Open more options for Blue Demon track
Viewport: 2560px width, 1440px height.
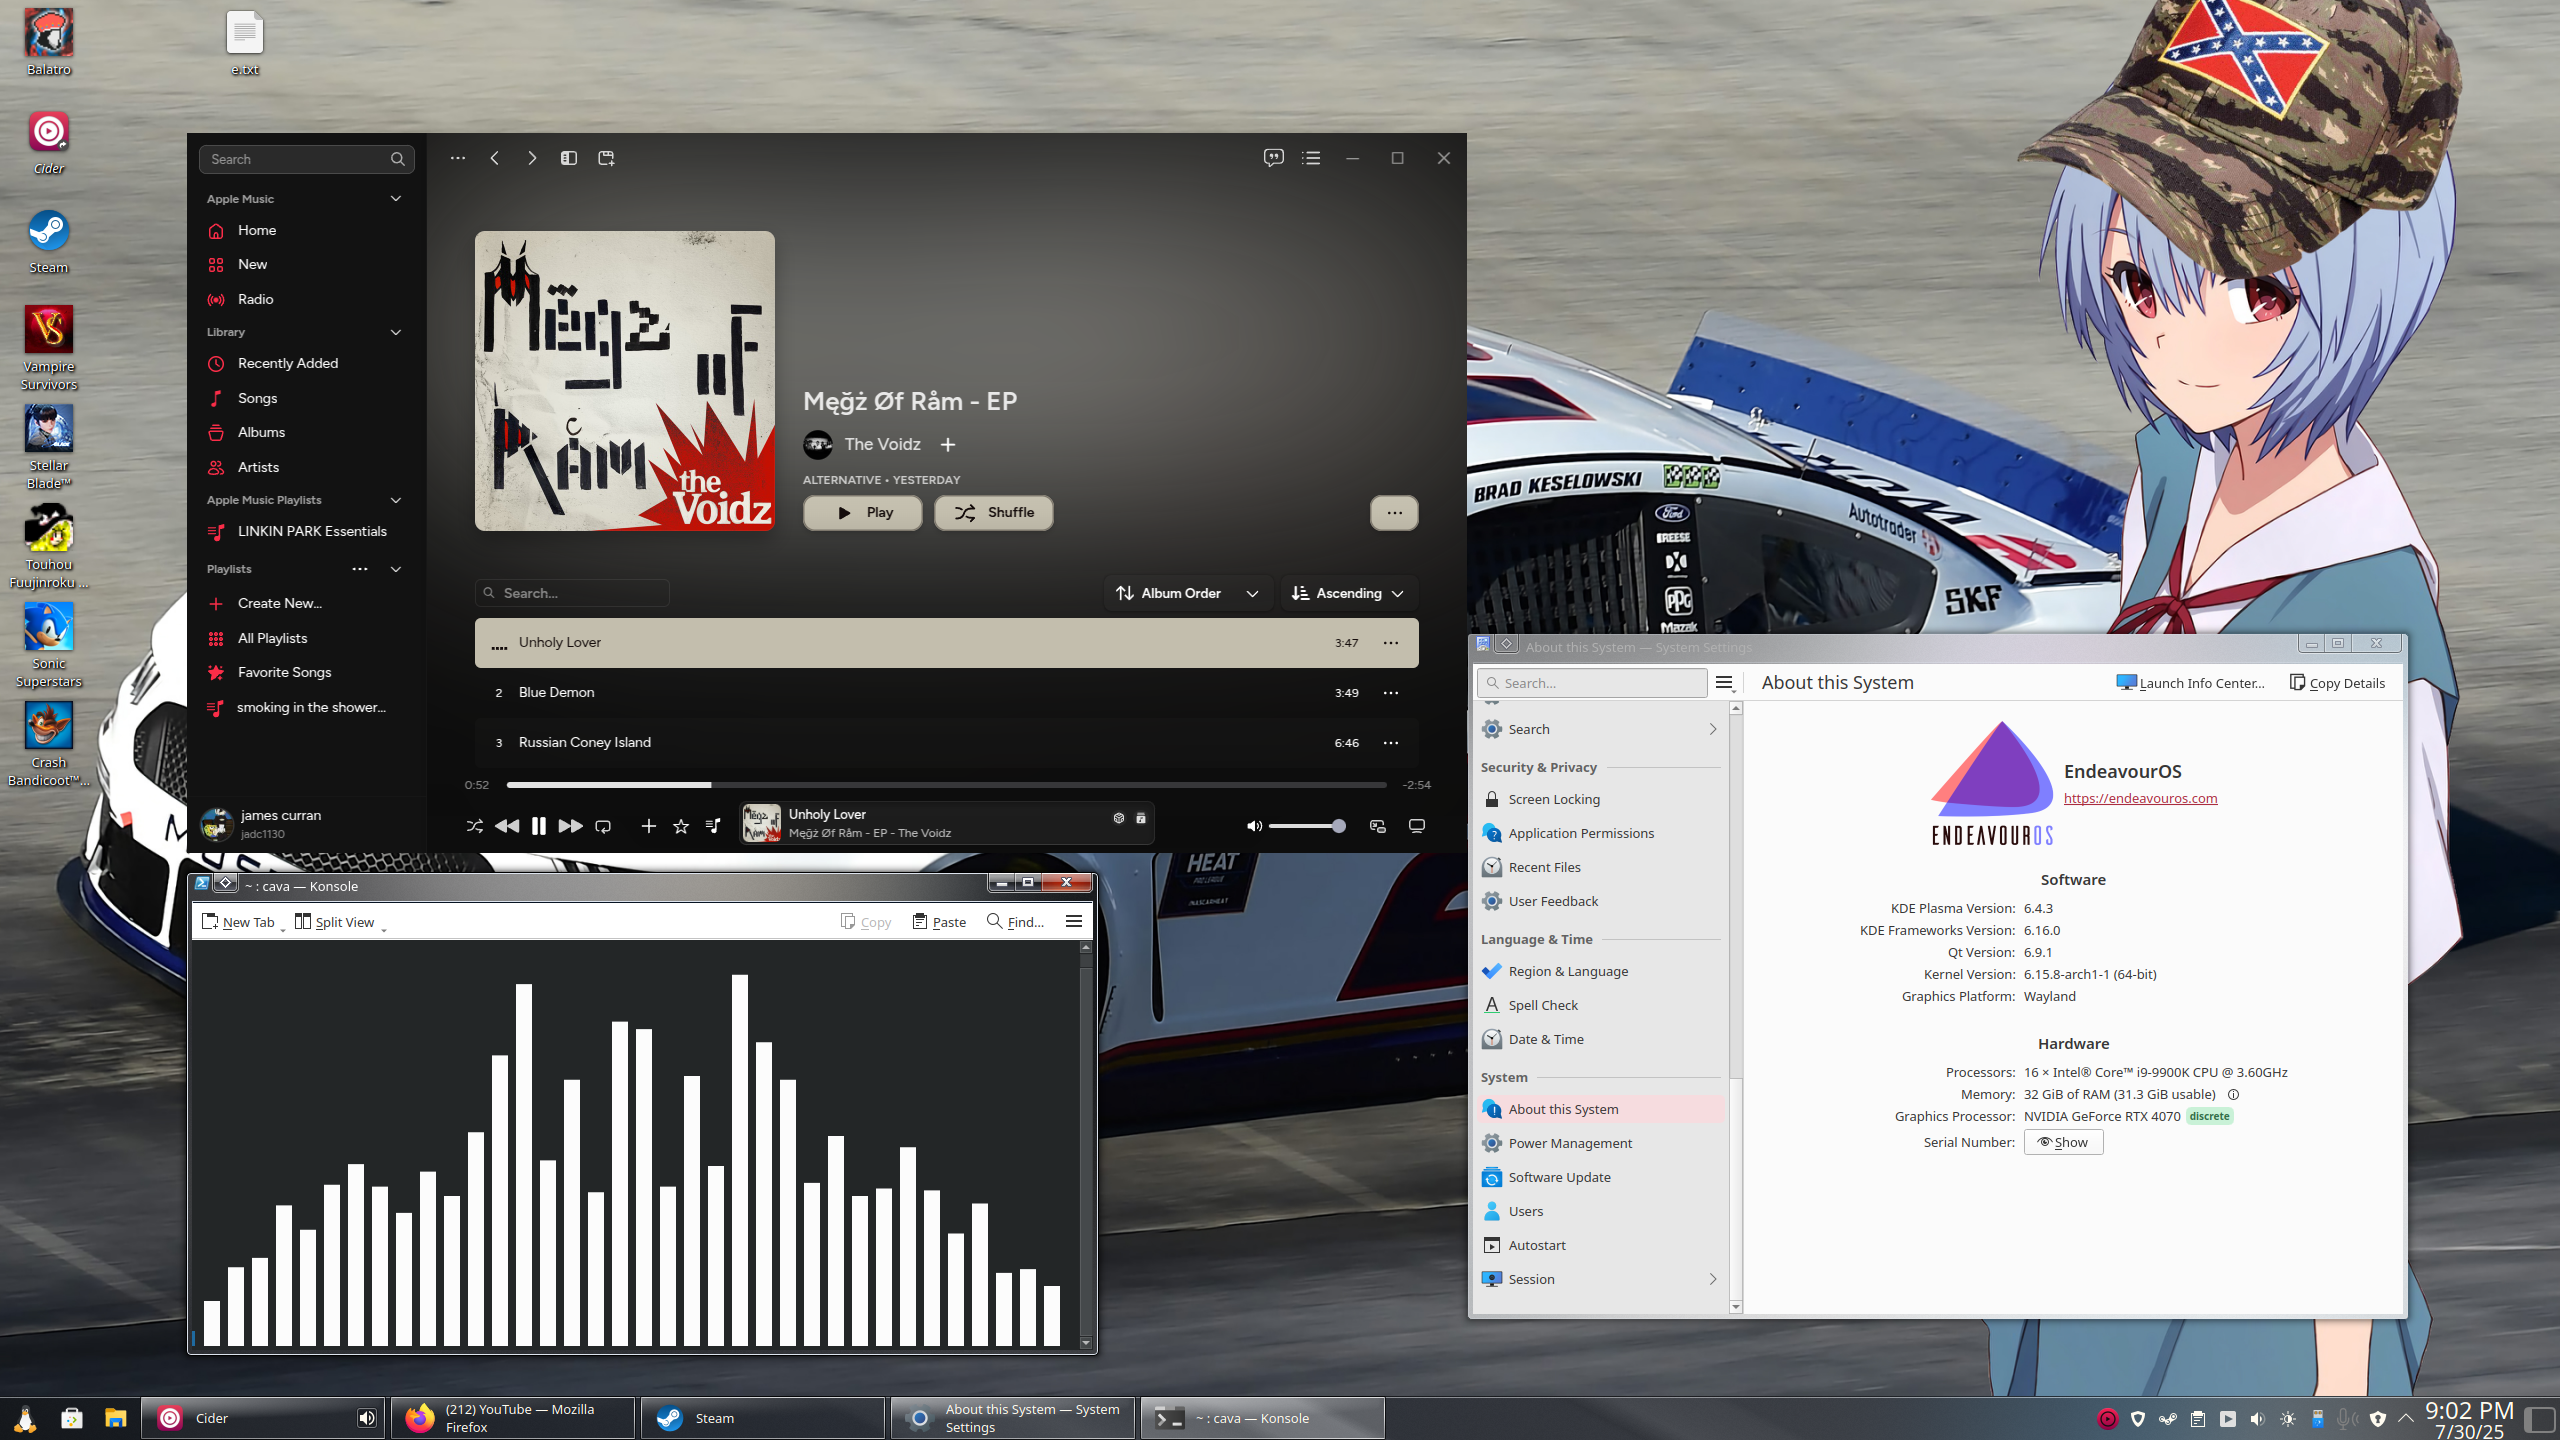1391,692
